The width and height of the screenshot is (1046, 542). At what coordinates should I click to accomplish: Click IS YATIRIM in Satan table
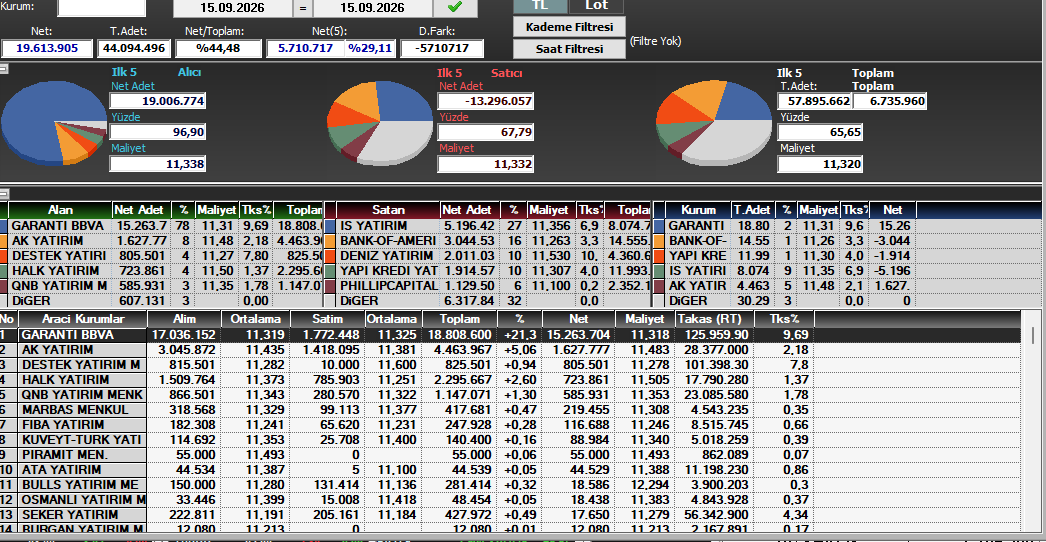click(374, 226)
